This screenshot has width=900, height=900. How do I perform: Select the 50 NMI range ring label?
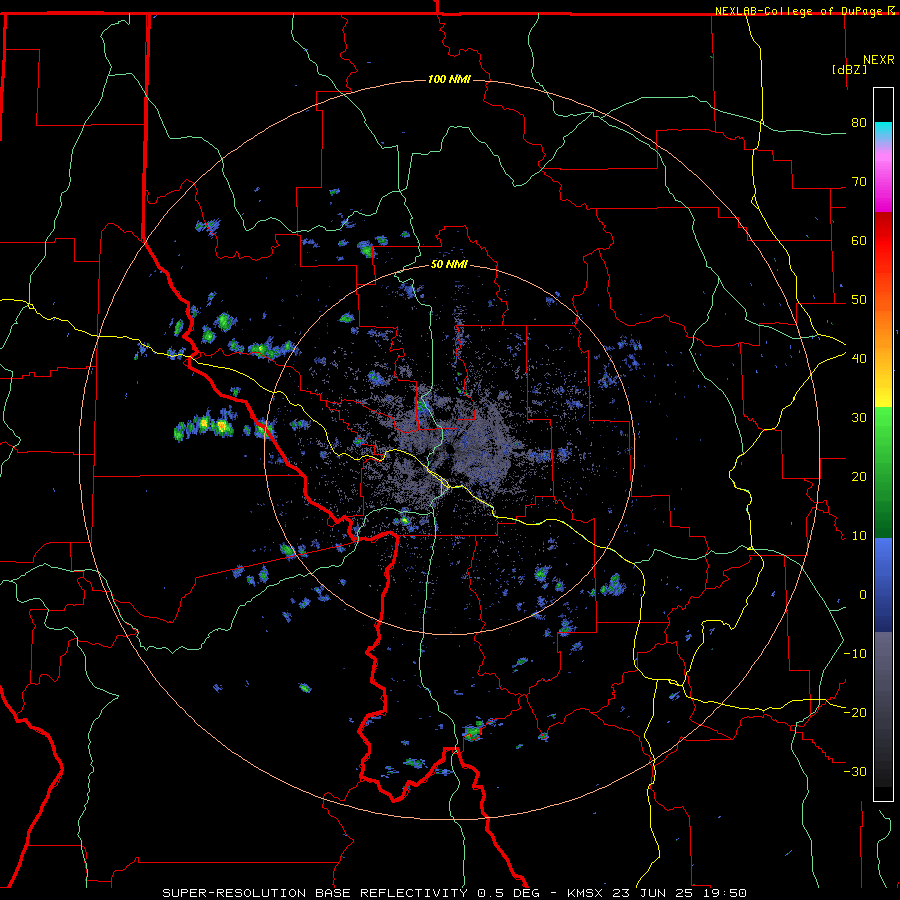449,264
